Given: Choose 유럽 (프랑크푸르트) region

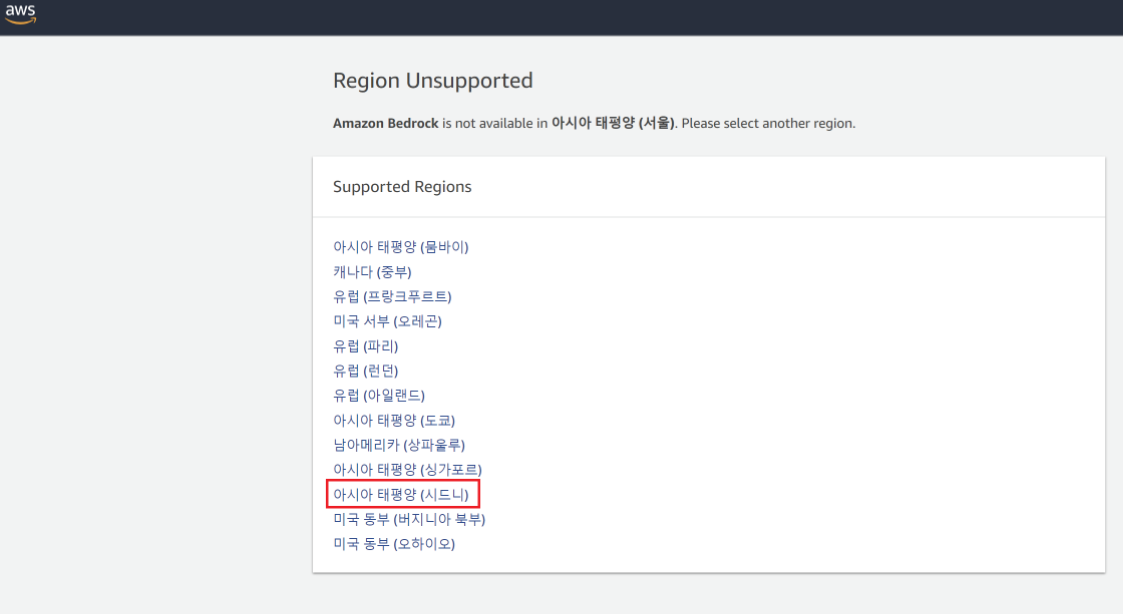Looking at the screenshot, I should (x=392, y=297).
